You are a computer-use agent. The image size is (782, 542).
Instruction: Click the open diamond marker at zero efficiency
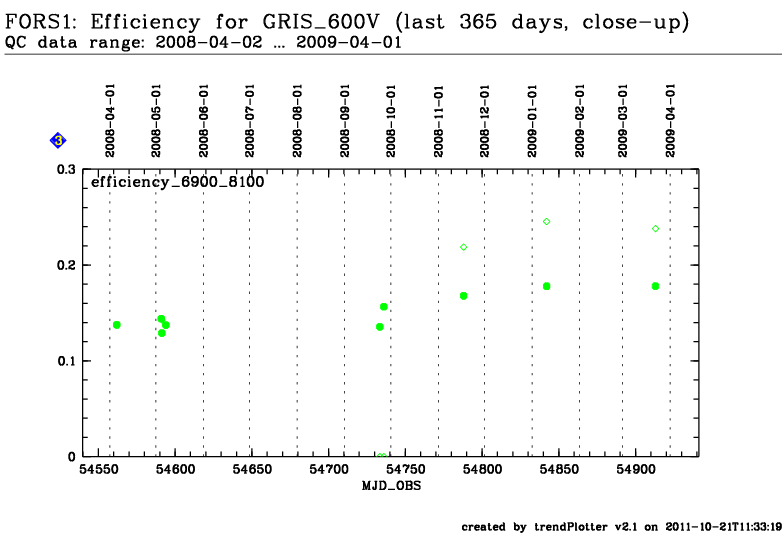coord(381,456)
